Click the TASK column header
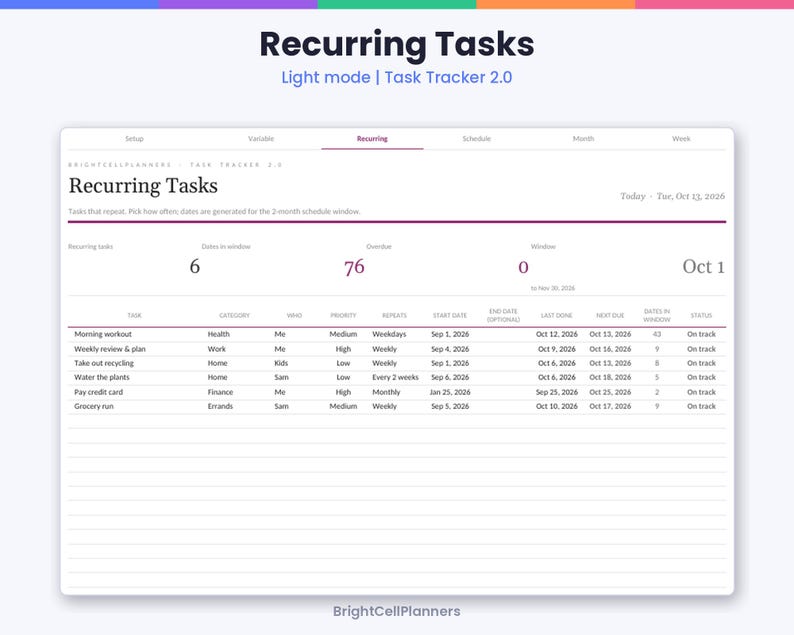 134,315
